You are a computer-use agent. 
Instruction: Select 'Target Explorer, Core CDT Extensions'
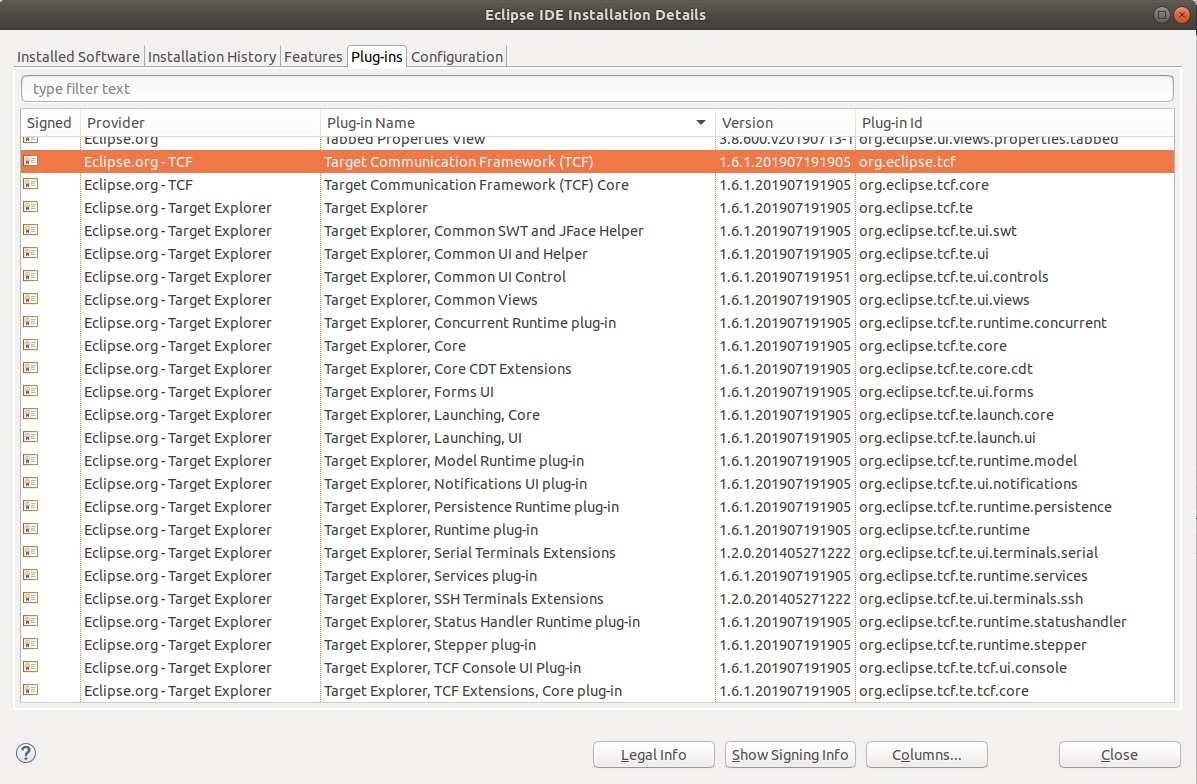[x=447, y=369]
